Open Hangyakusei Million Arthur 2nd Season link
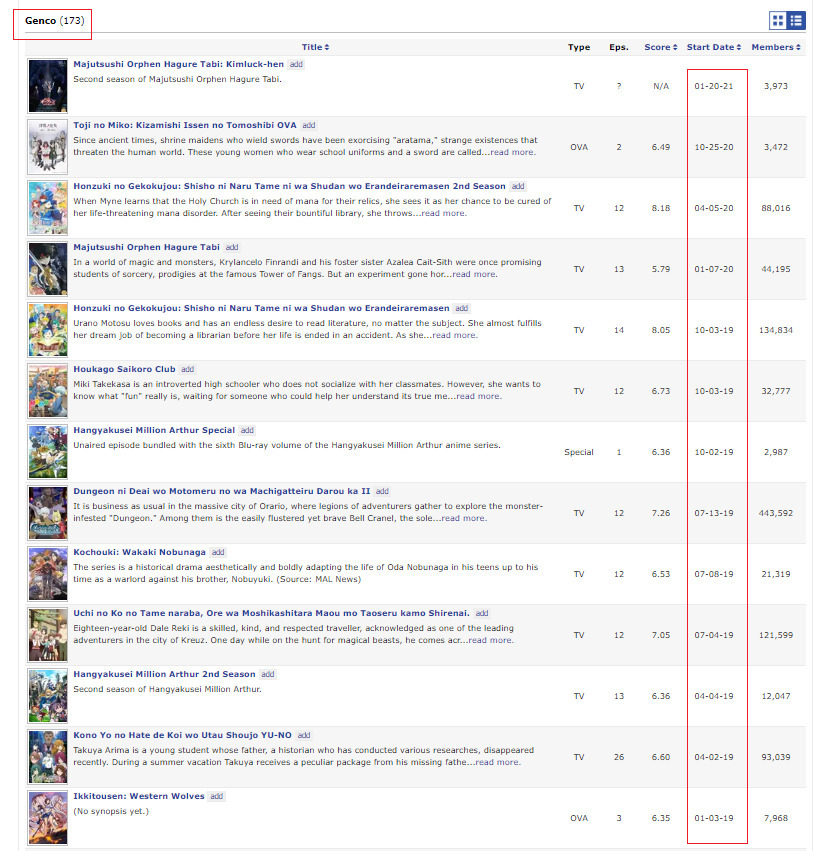The image size is (824, 851). 164,674
